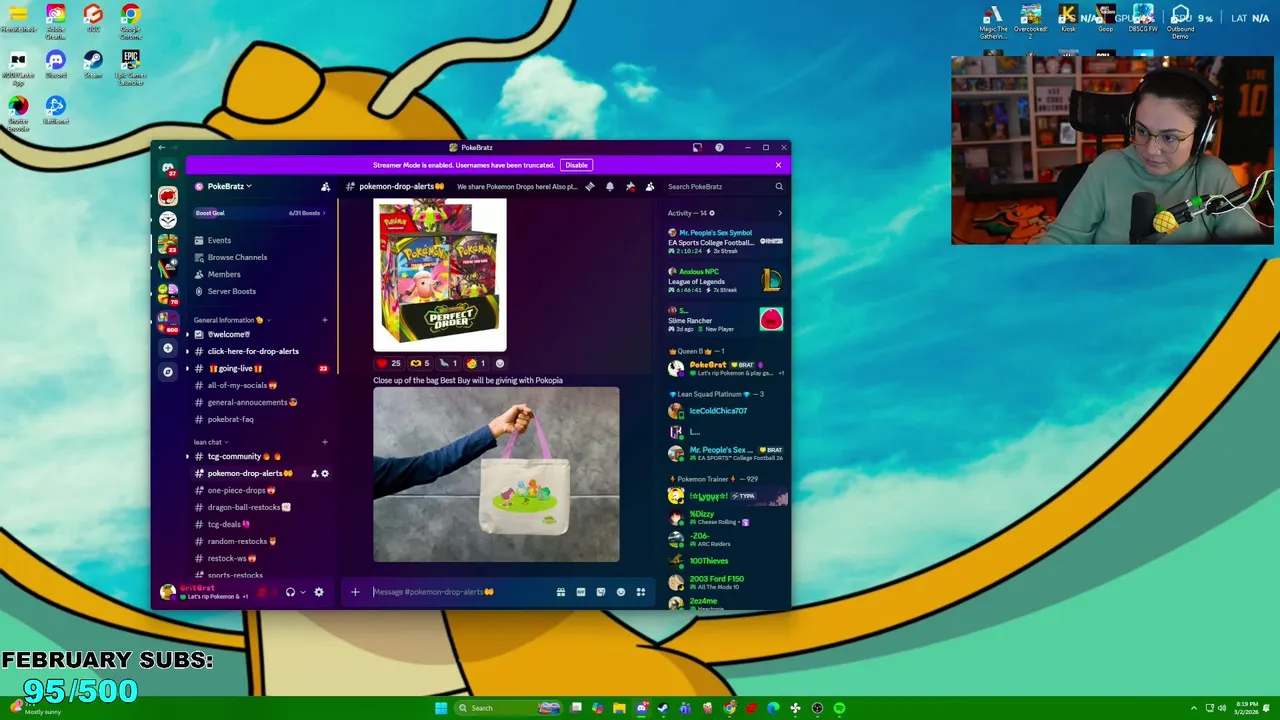The height and width of the screenshot is (720, 1280).
Task: Open pinned messages icon in header
Action: coord(630,187)
